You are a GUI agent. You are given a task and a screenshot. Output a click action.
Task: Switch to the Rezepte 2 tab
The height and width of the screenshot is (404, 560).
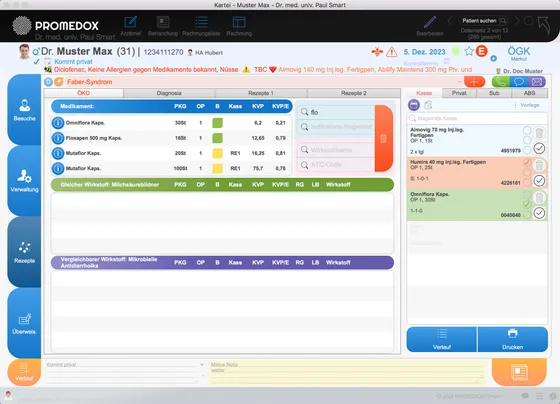pos(354,93)
